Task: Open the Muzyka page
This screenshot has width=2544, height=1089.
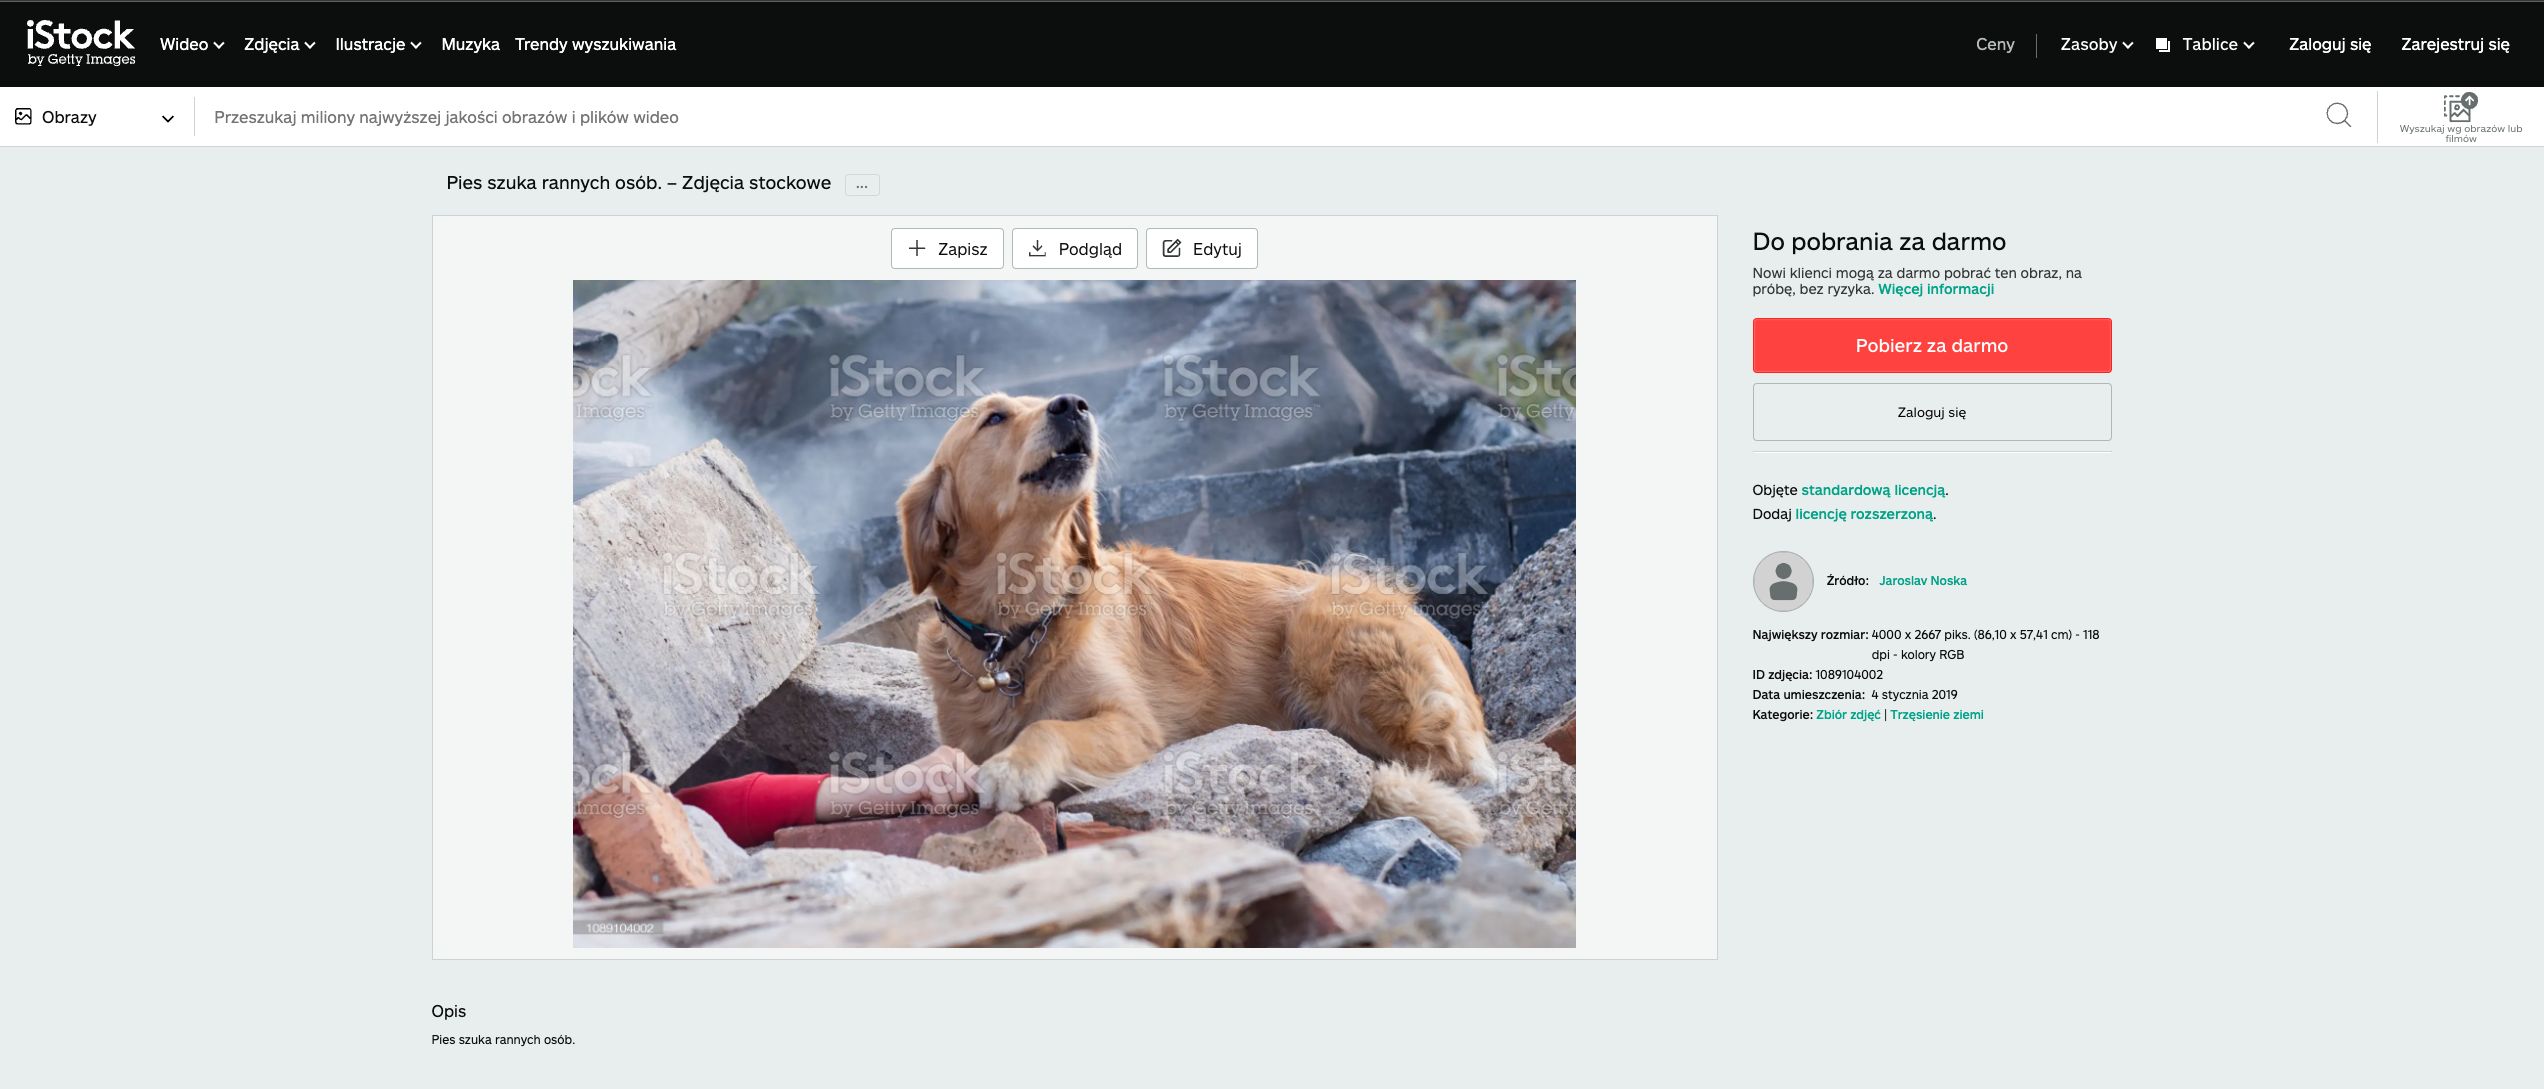Action: pos(470,45)
